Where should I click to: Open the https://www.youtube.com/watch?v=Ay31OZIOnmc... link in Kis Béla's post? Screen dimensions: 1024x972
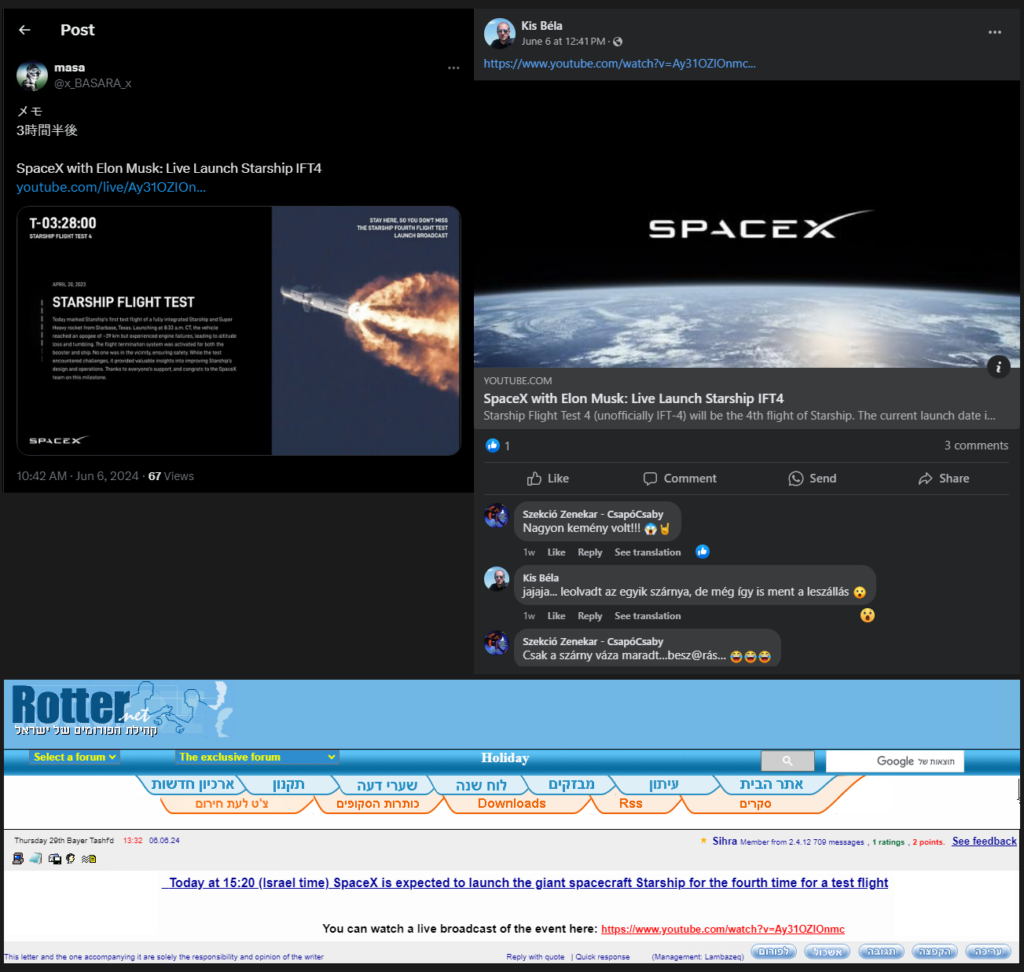619,64
